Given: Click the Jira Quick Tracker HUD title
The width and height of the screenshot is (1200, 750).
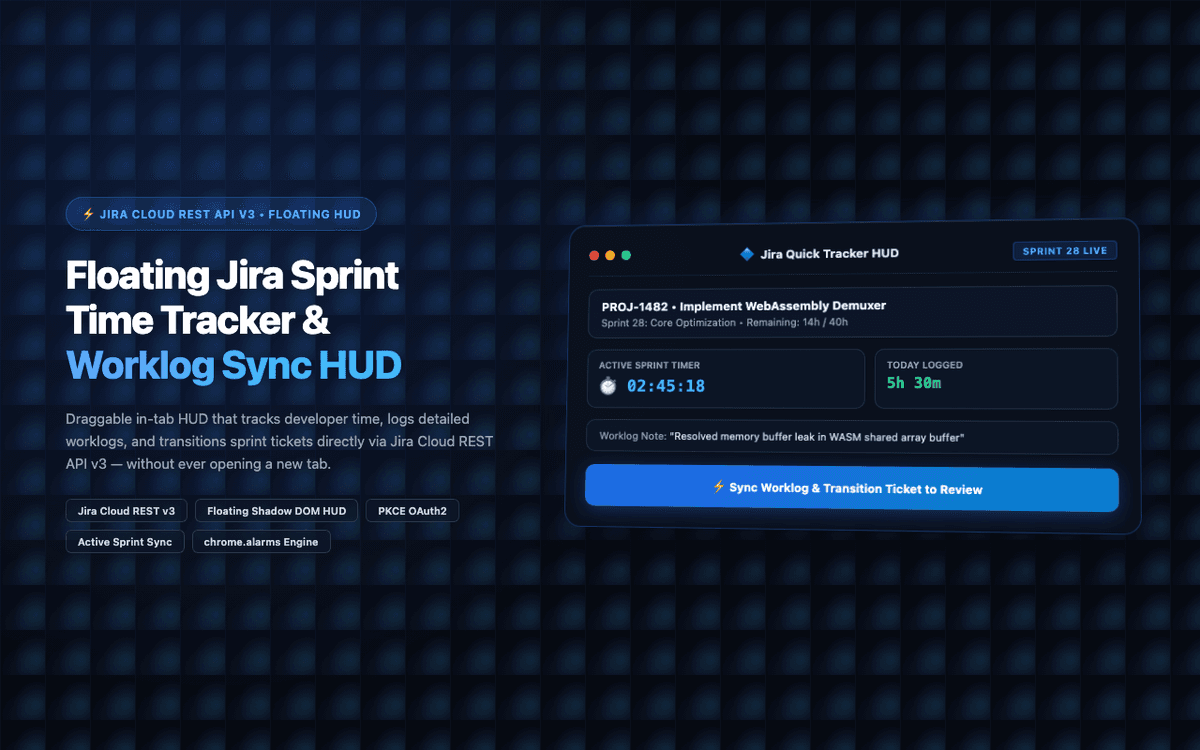Looking at the screenshot, I should point(829,254).
